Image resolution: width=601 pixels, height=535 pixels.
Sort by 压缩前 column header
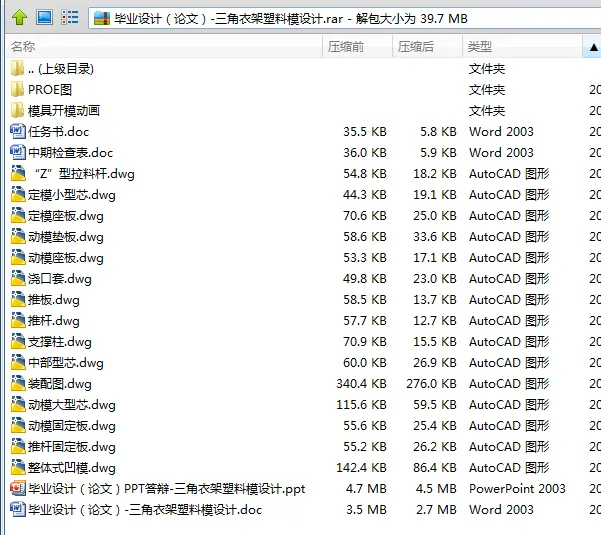[x=357, y=46]
